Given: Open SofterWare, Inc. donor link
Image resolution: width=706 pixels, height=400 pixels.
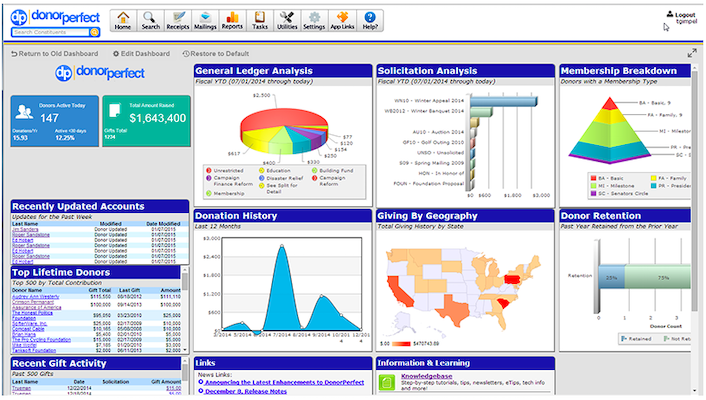Looking at the screenshot, I should click(x=29, y=323).
